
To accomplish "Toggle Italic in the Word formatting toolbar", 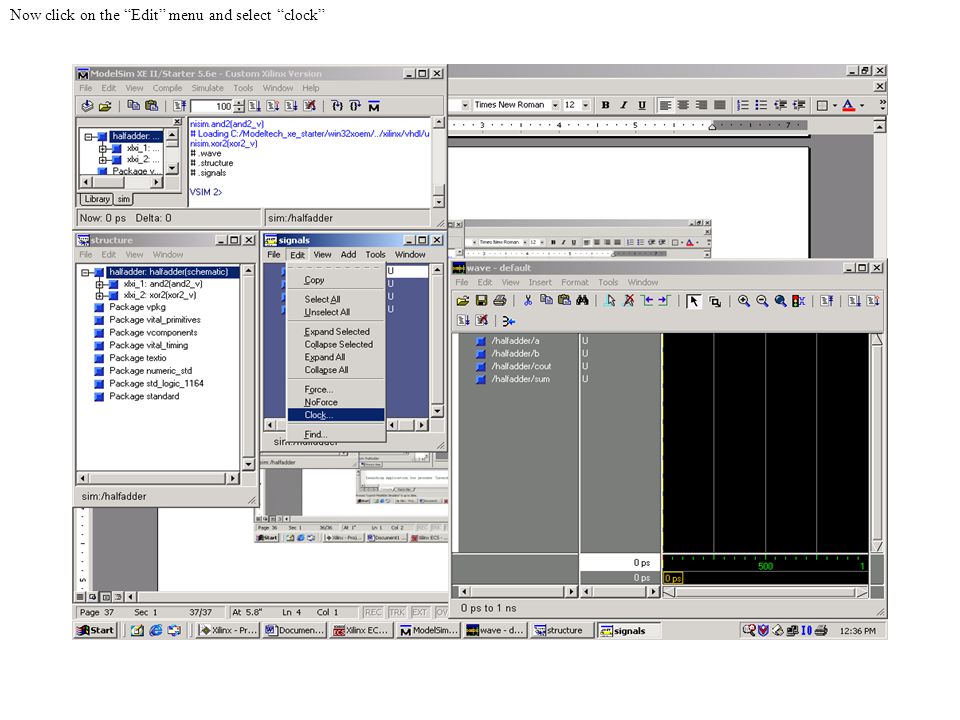I will tap(623, 105).
